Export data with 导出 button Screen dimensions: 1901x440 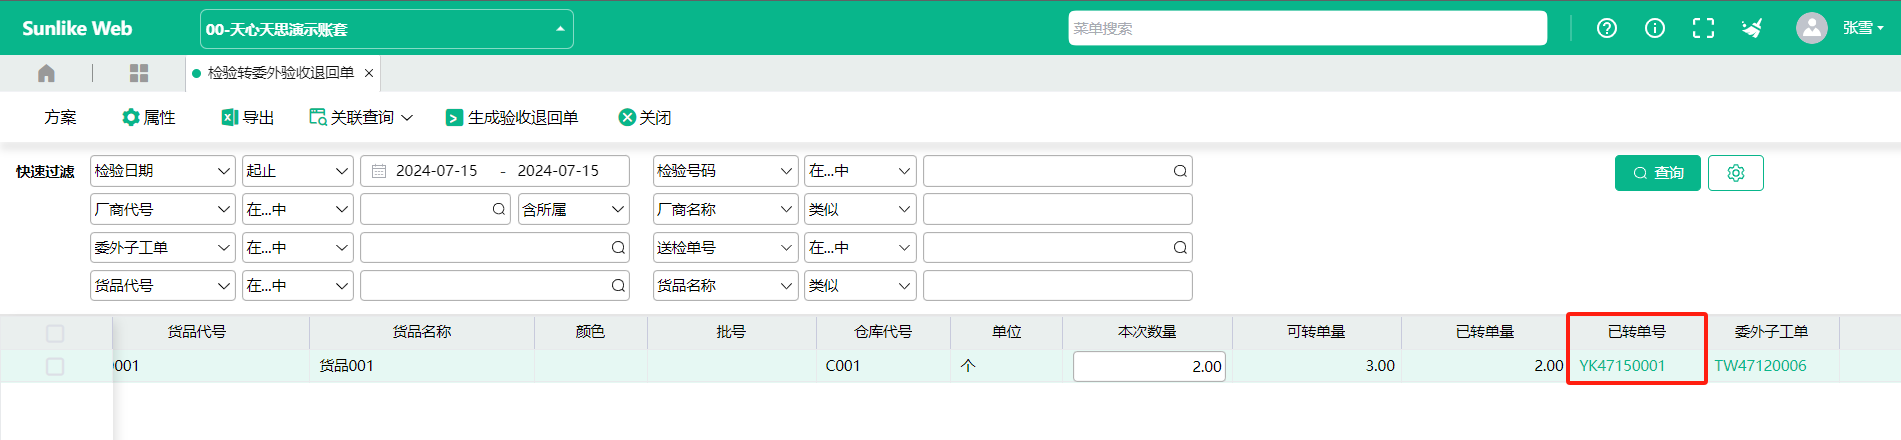tap(248, 118)
